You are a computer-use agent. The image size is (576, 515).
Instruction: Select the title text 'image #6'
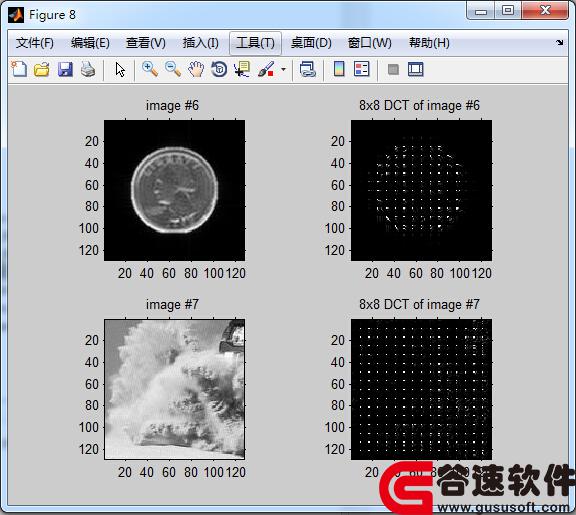click(x=172, y=106)
